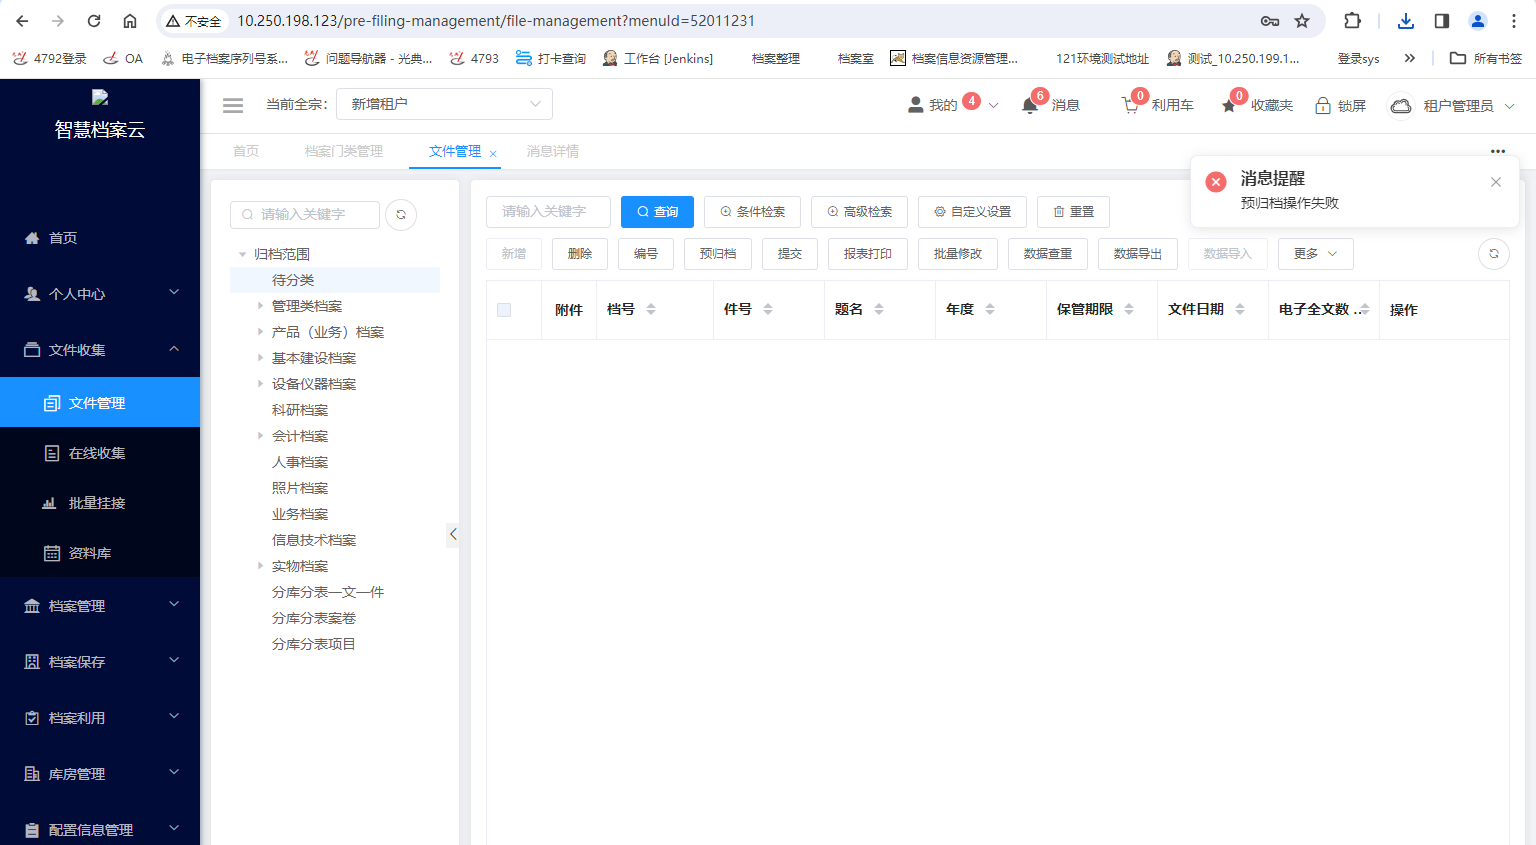Close the 消息提醒 notification
The image size is (1536, 845).
(1495, 182)
